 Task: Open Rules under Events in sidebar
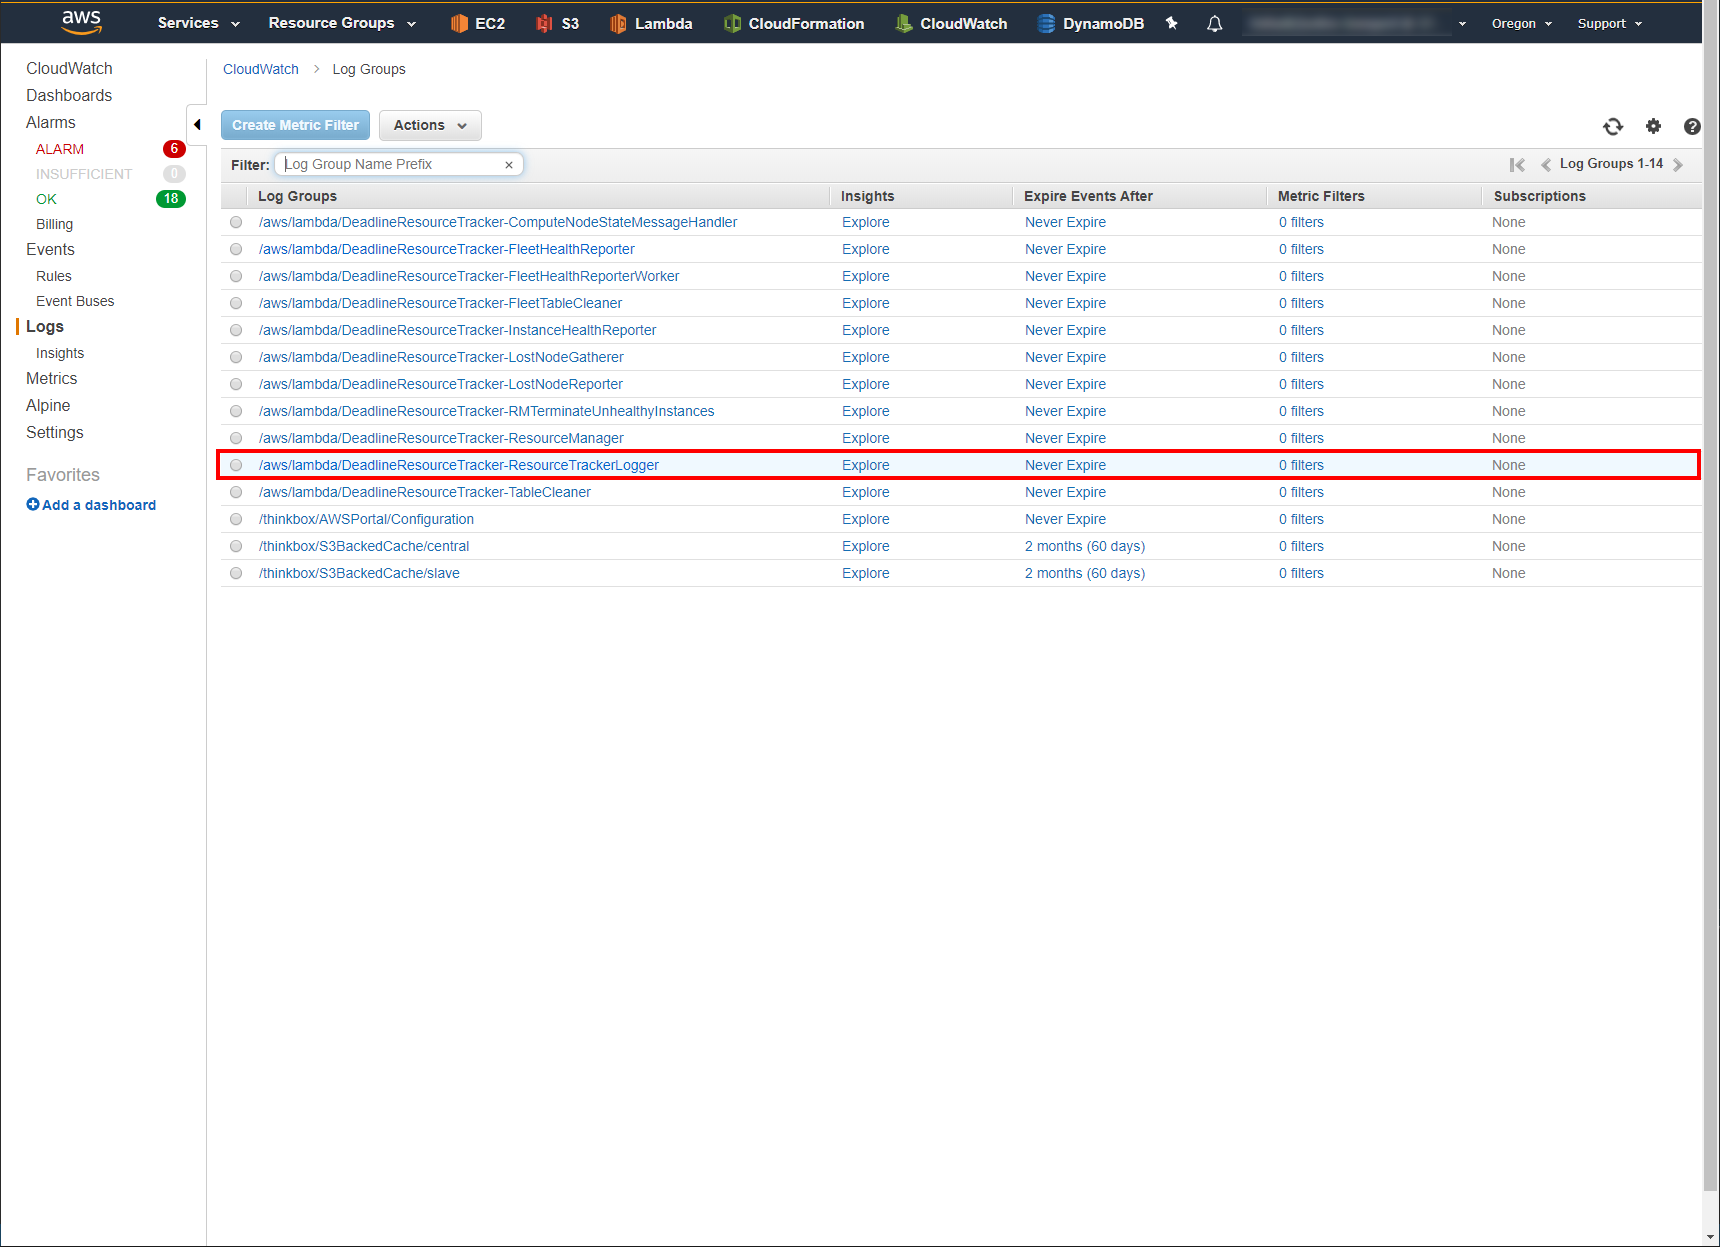pos(54,276)
